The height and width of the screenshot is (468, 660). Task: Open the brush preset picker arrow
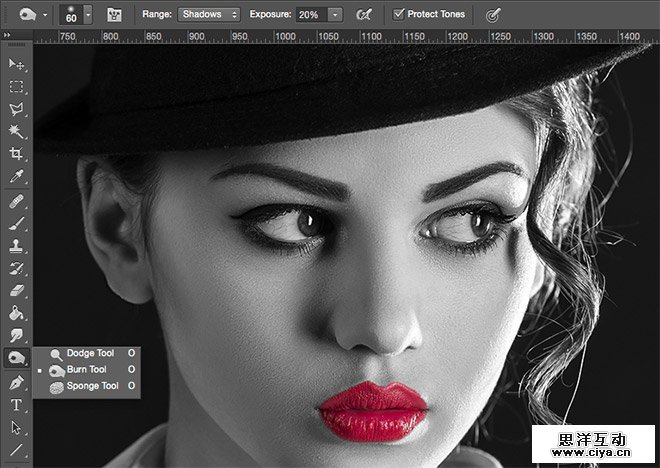pos(88,15)
